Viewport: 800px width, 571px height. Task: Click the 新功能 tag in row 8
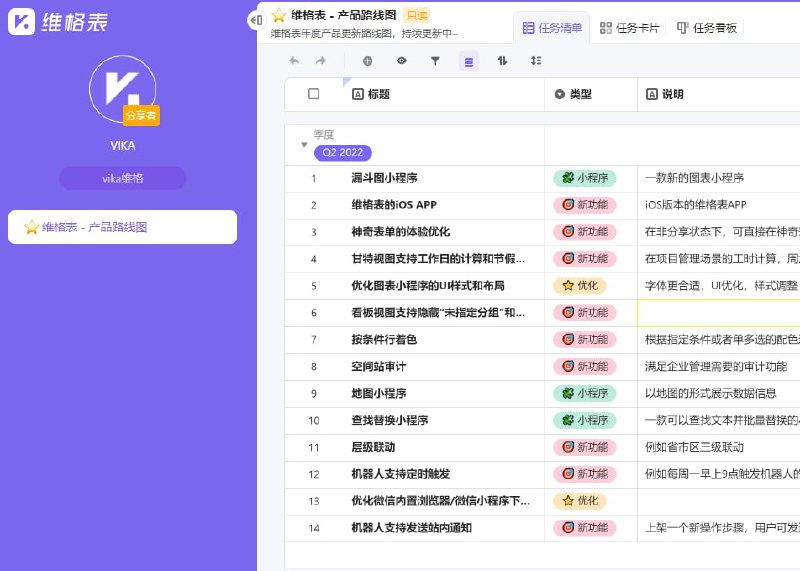pos(585,367)
